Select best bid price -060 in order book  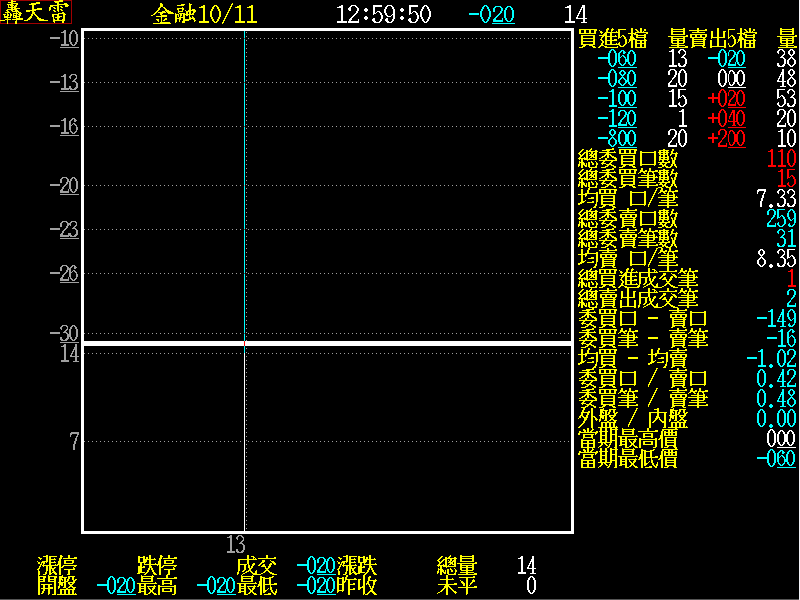coord(616,59)
